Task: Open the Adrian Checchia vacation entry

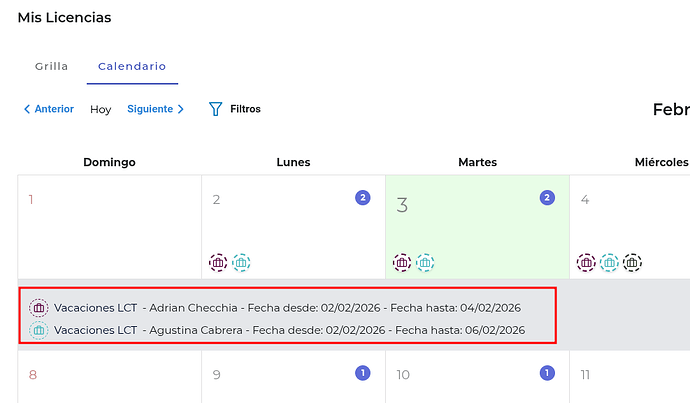Action: pos(287,307)
